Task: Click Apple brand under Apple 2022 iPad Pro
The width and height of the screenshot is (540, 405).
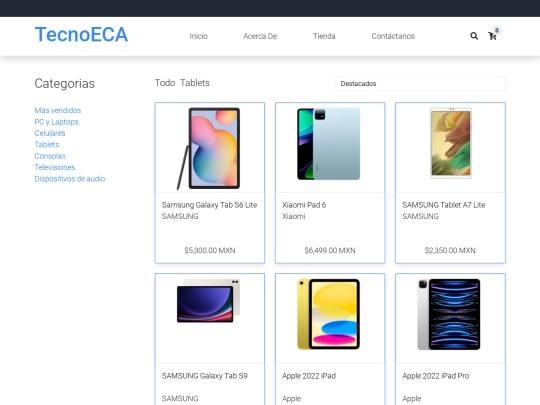Action: click(x=412, y=399)
